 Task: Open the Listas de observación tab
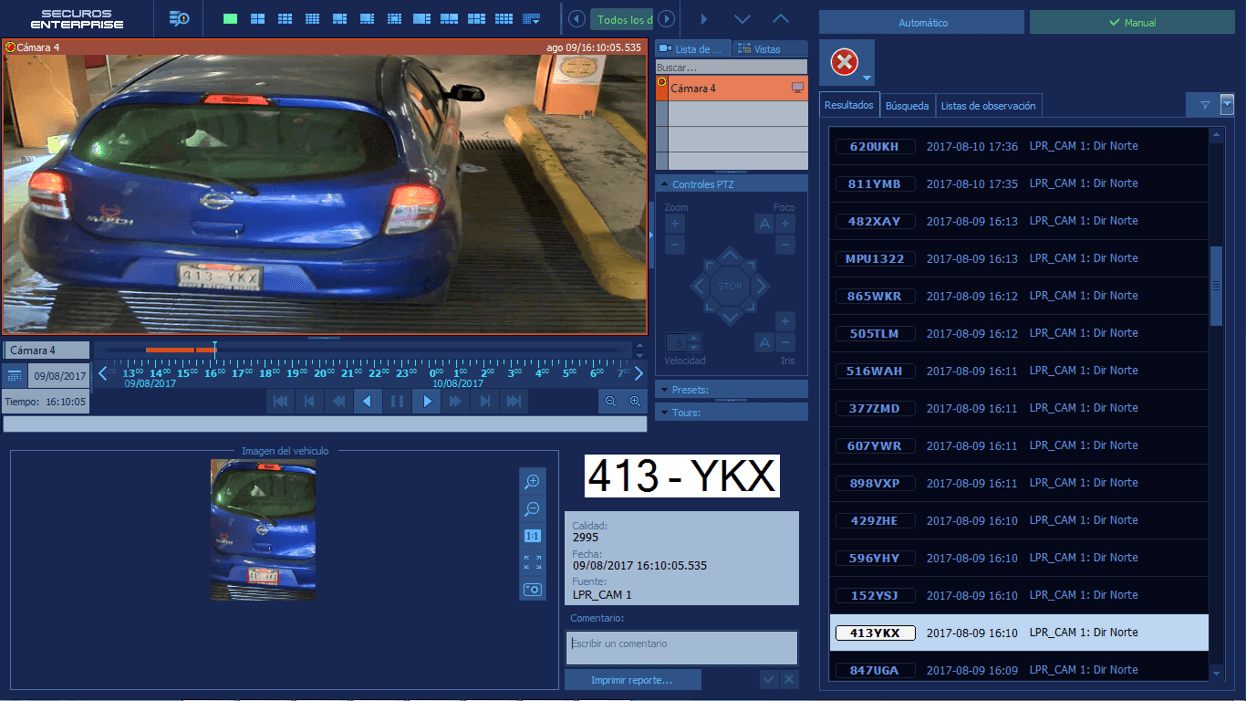click(x=988, y=105)
